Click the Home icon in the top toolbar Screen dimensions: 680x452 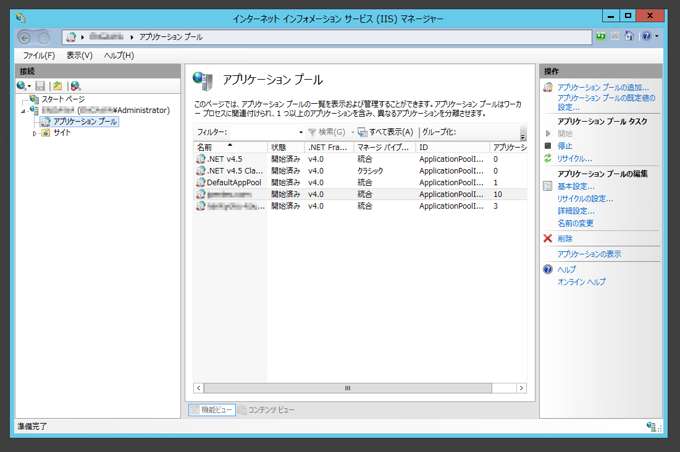[629, 36]
